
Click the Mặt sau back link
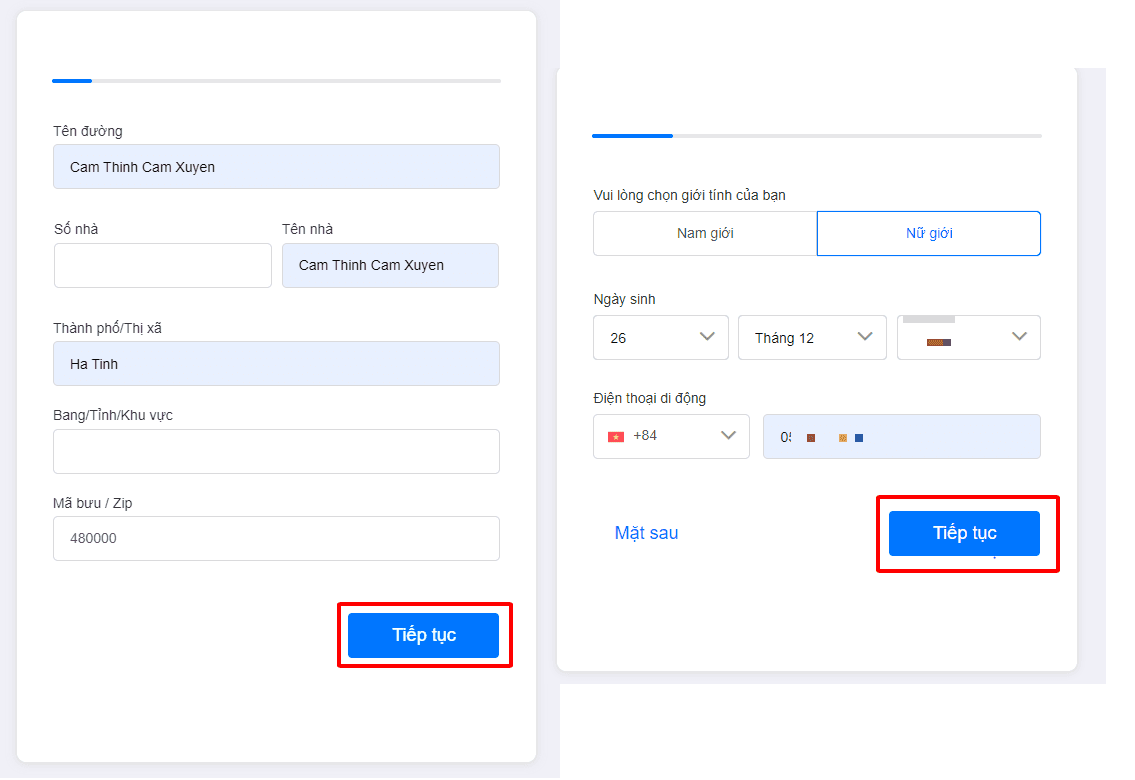pos(646,533)
